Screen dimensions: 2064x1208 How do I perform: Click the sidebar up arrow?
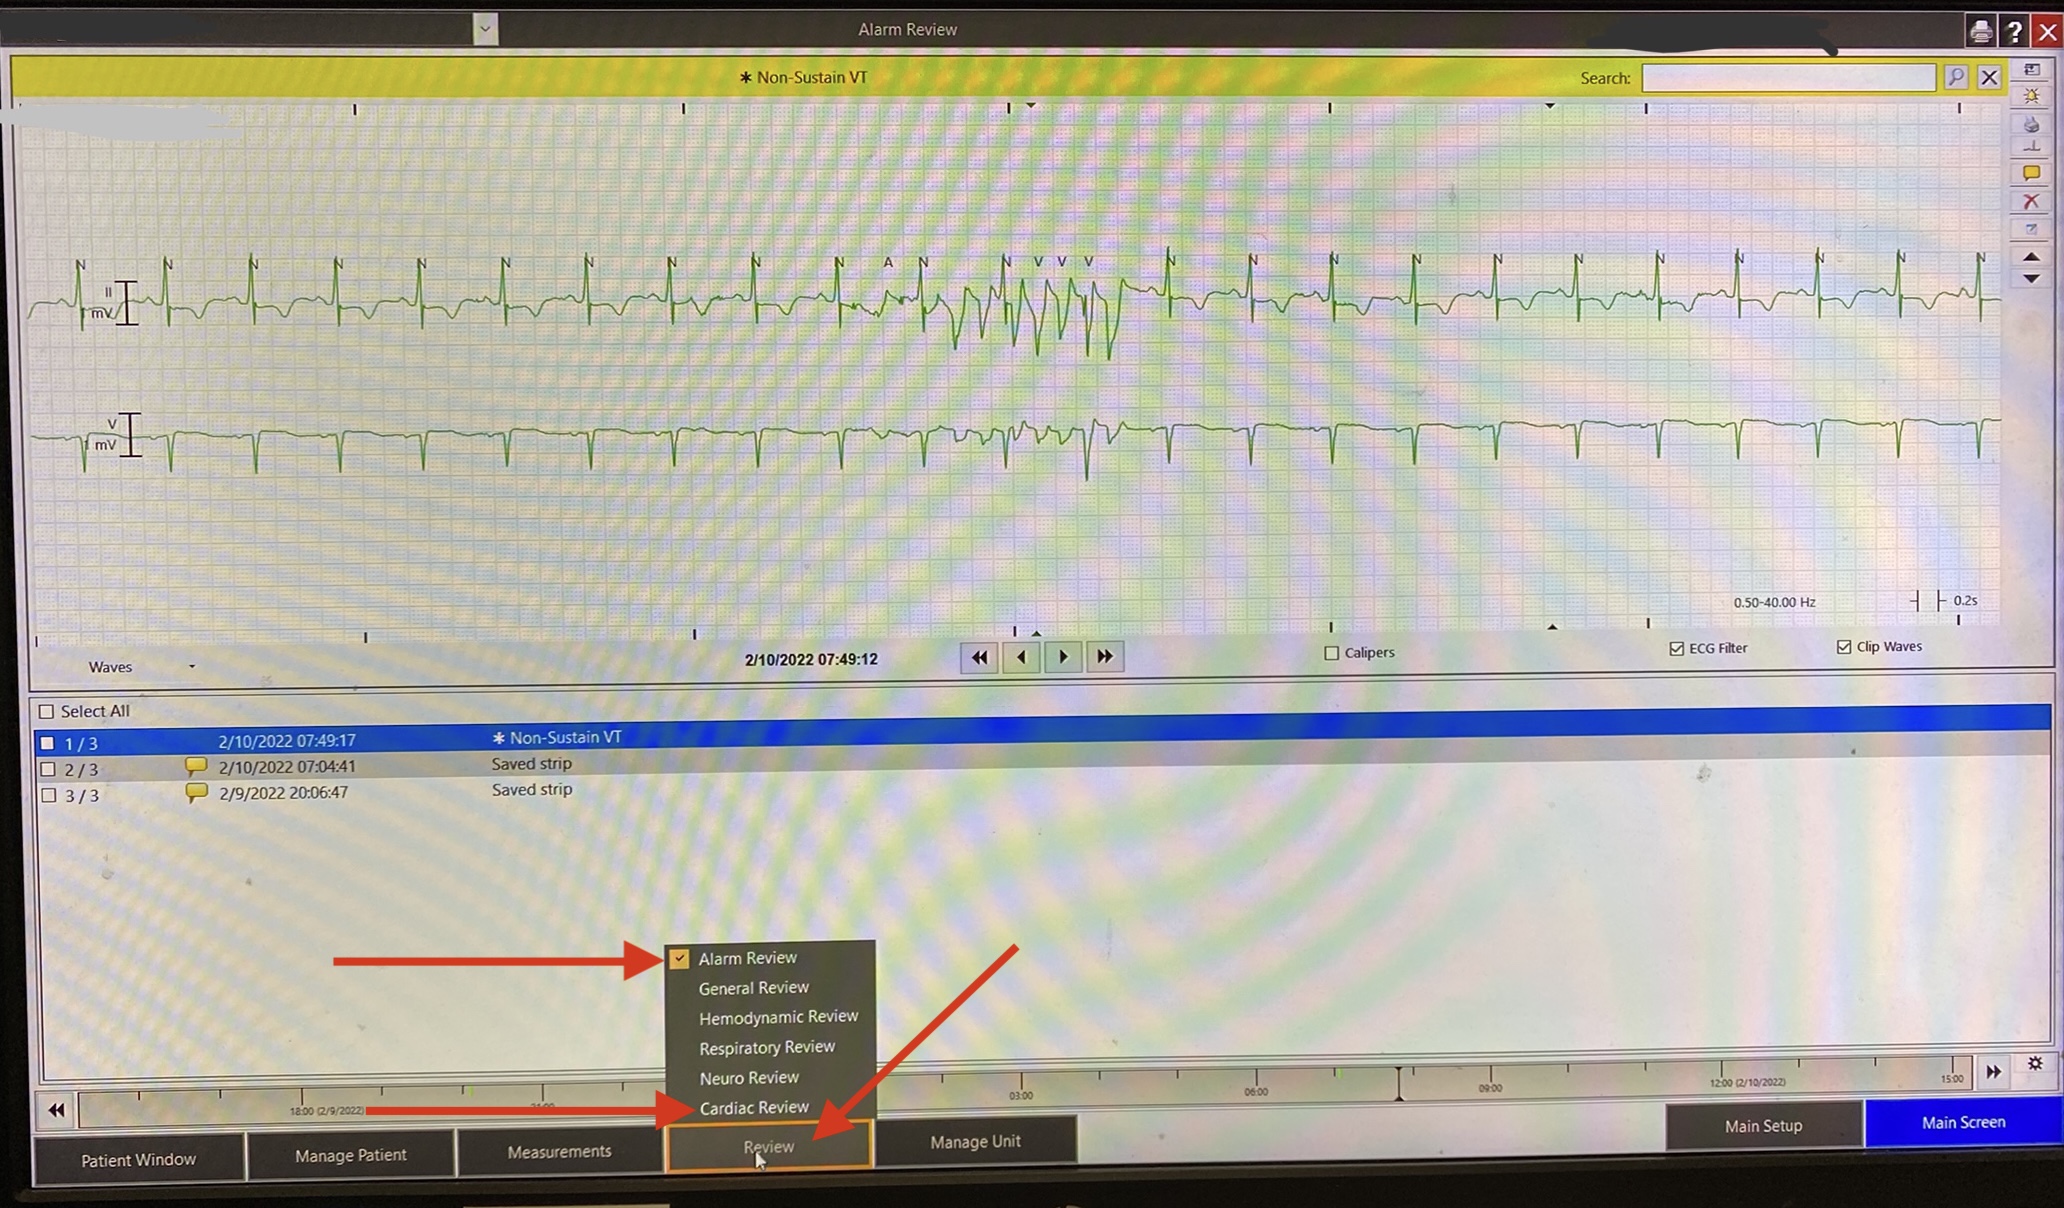pos(2031,257)
